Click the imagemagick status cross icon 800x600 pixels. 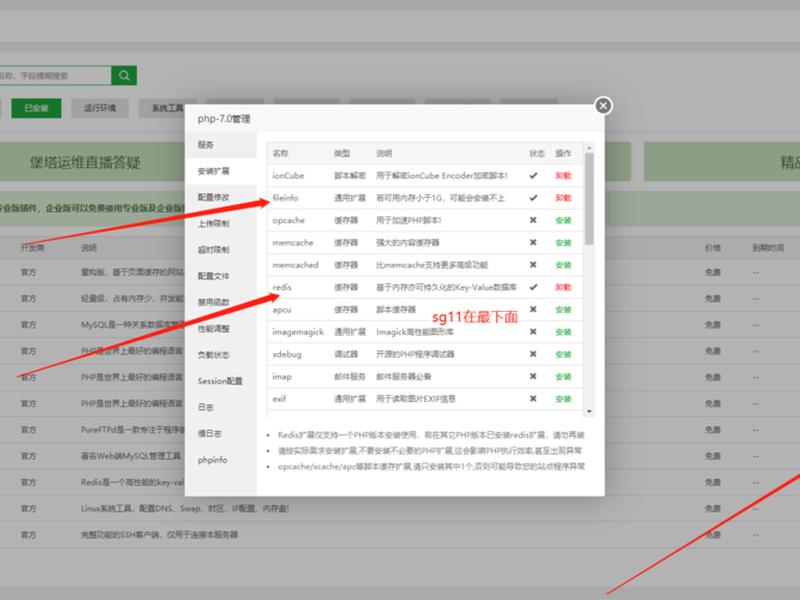533,332
